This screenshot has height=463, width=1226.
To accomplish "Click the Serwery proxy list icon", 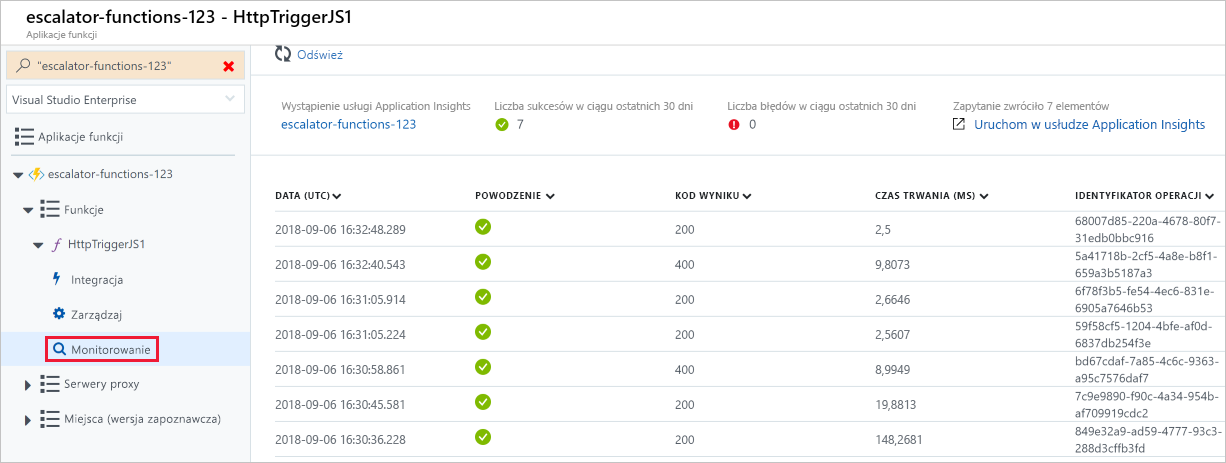I will [50, 384].
